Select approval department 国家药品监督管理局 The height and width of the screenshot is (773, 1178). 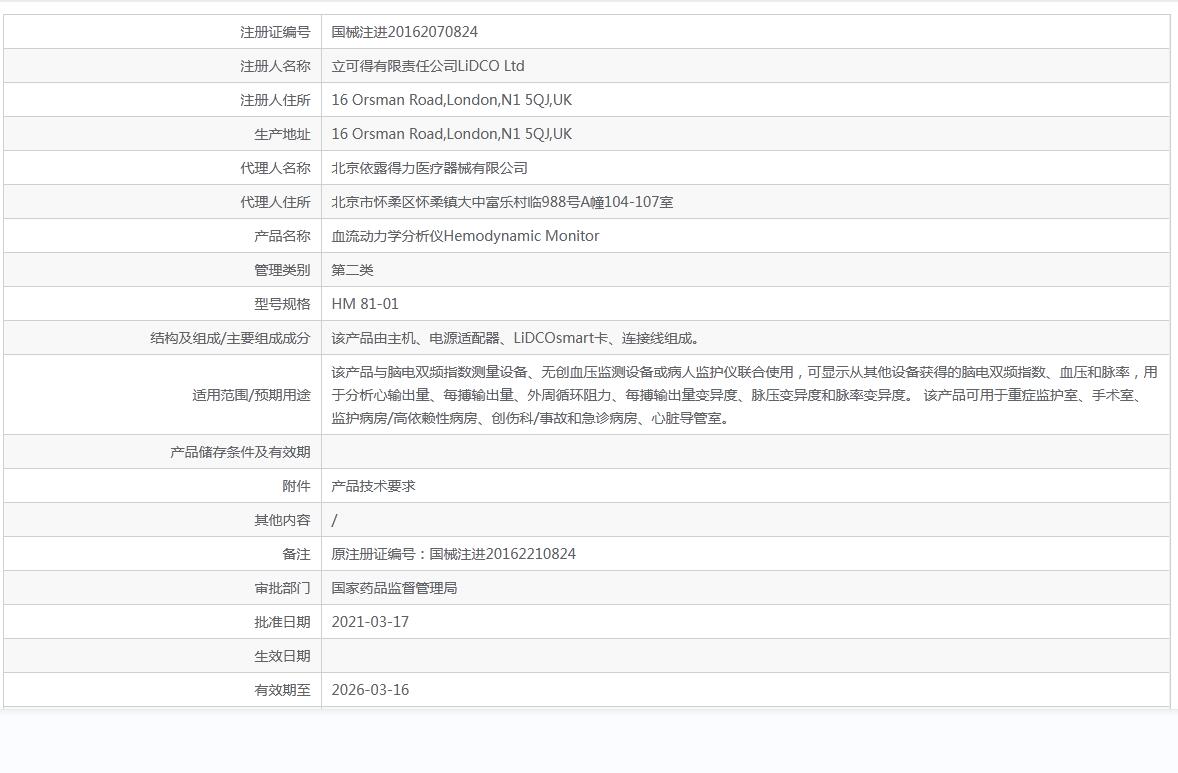pos(394,588)
